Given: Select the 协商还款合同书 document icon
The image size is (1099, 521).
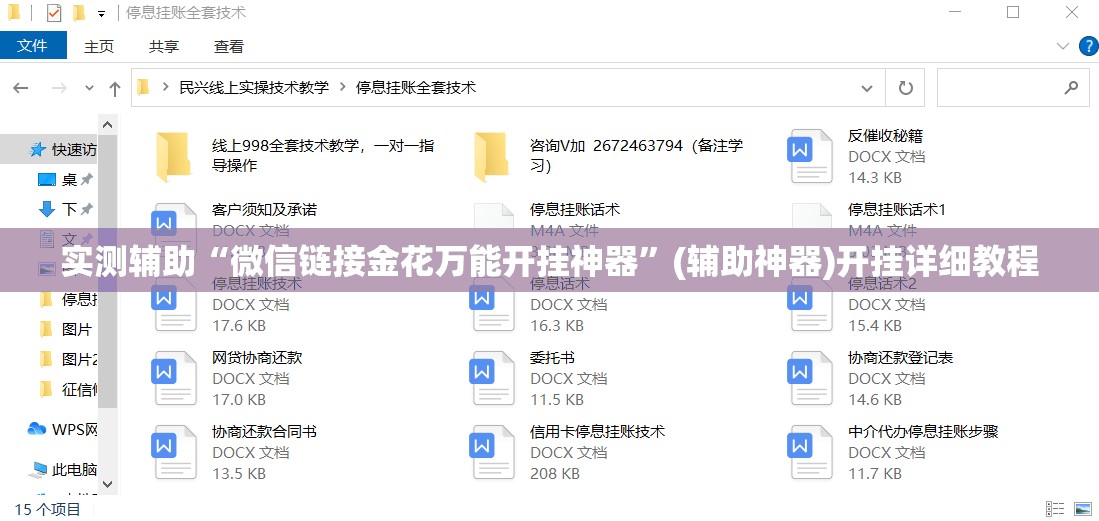Looking at the screenshot, I should coord(174,452).
